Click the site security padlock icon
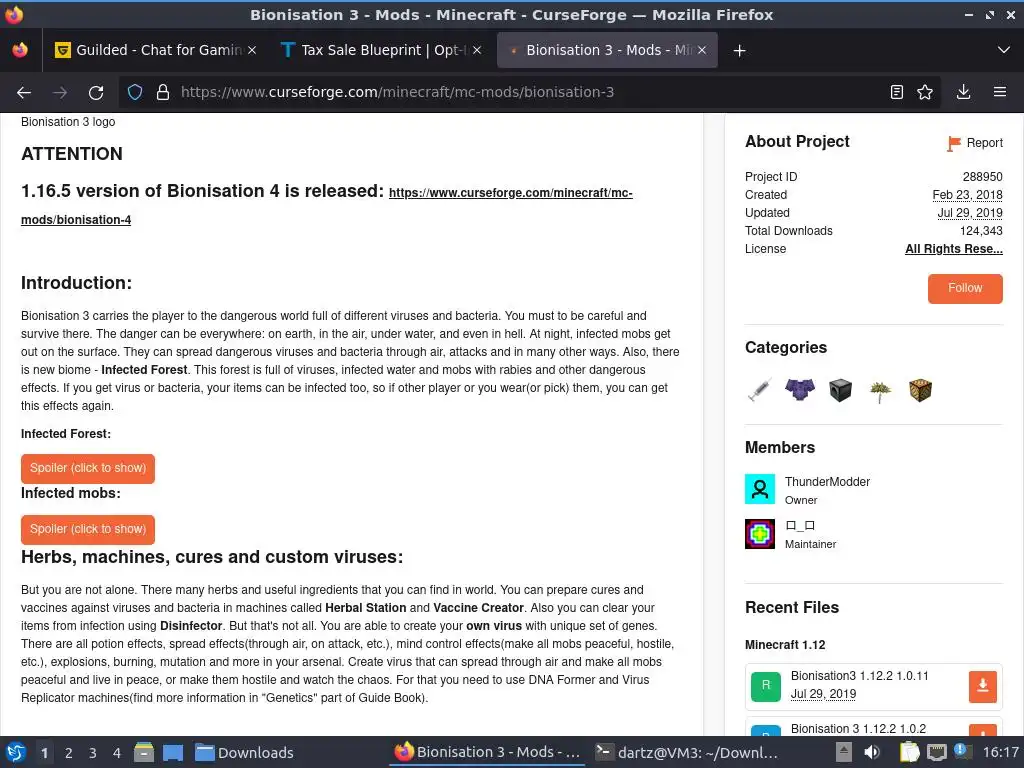This screenshot has height=768, width=1024. (x=163, y=92)
